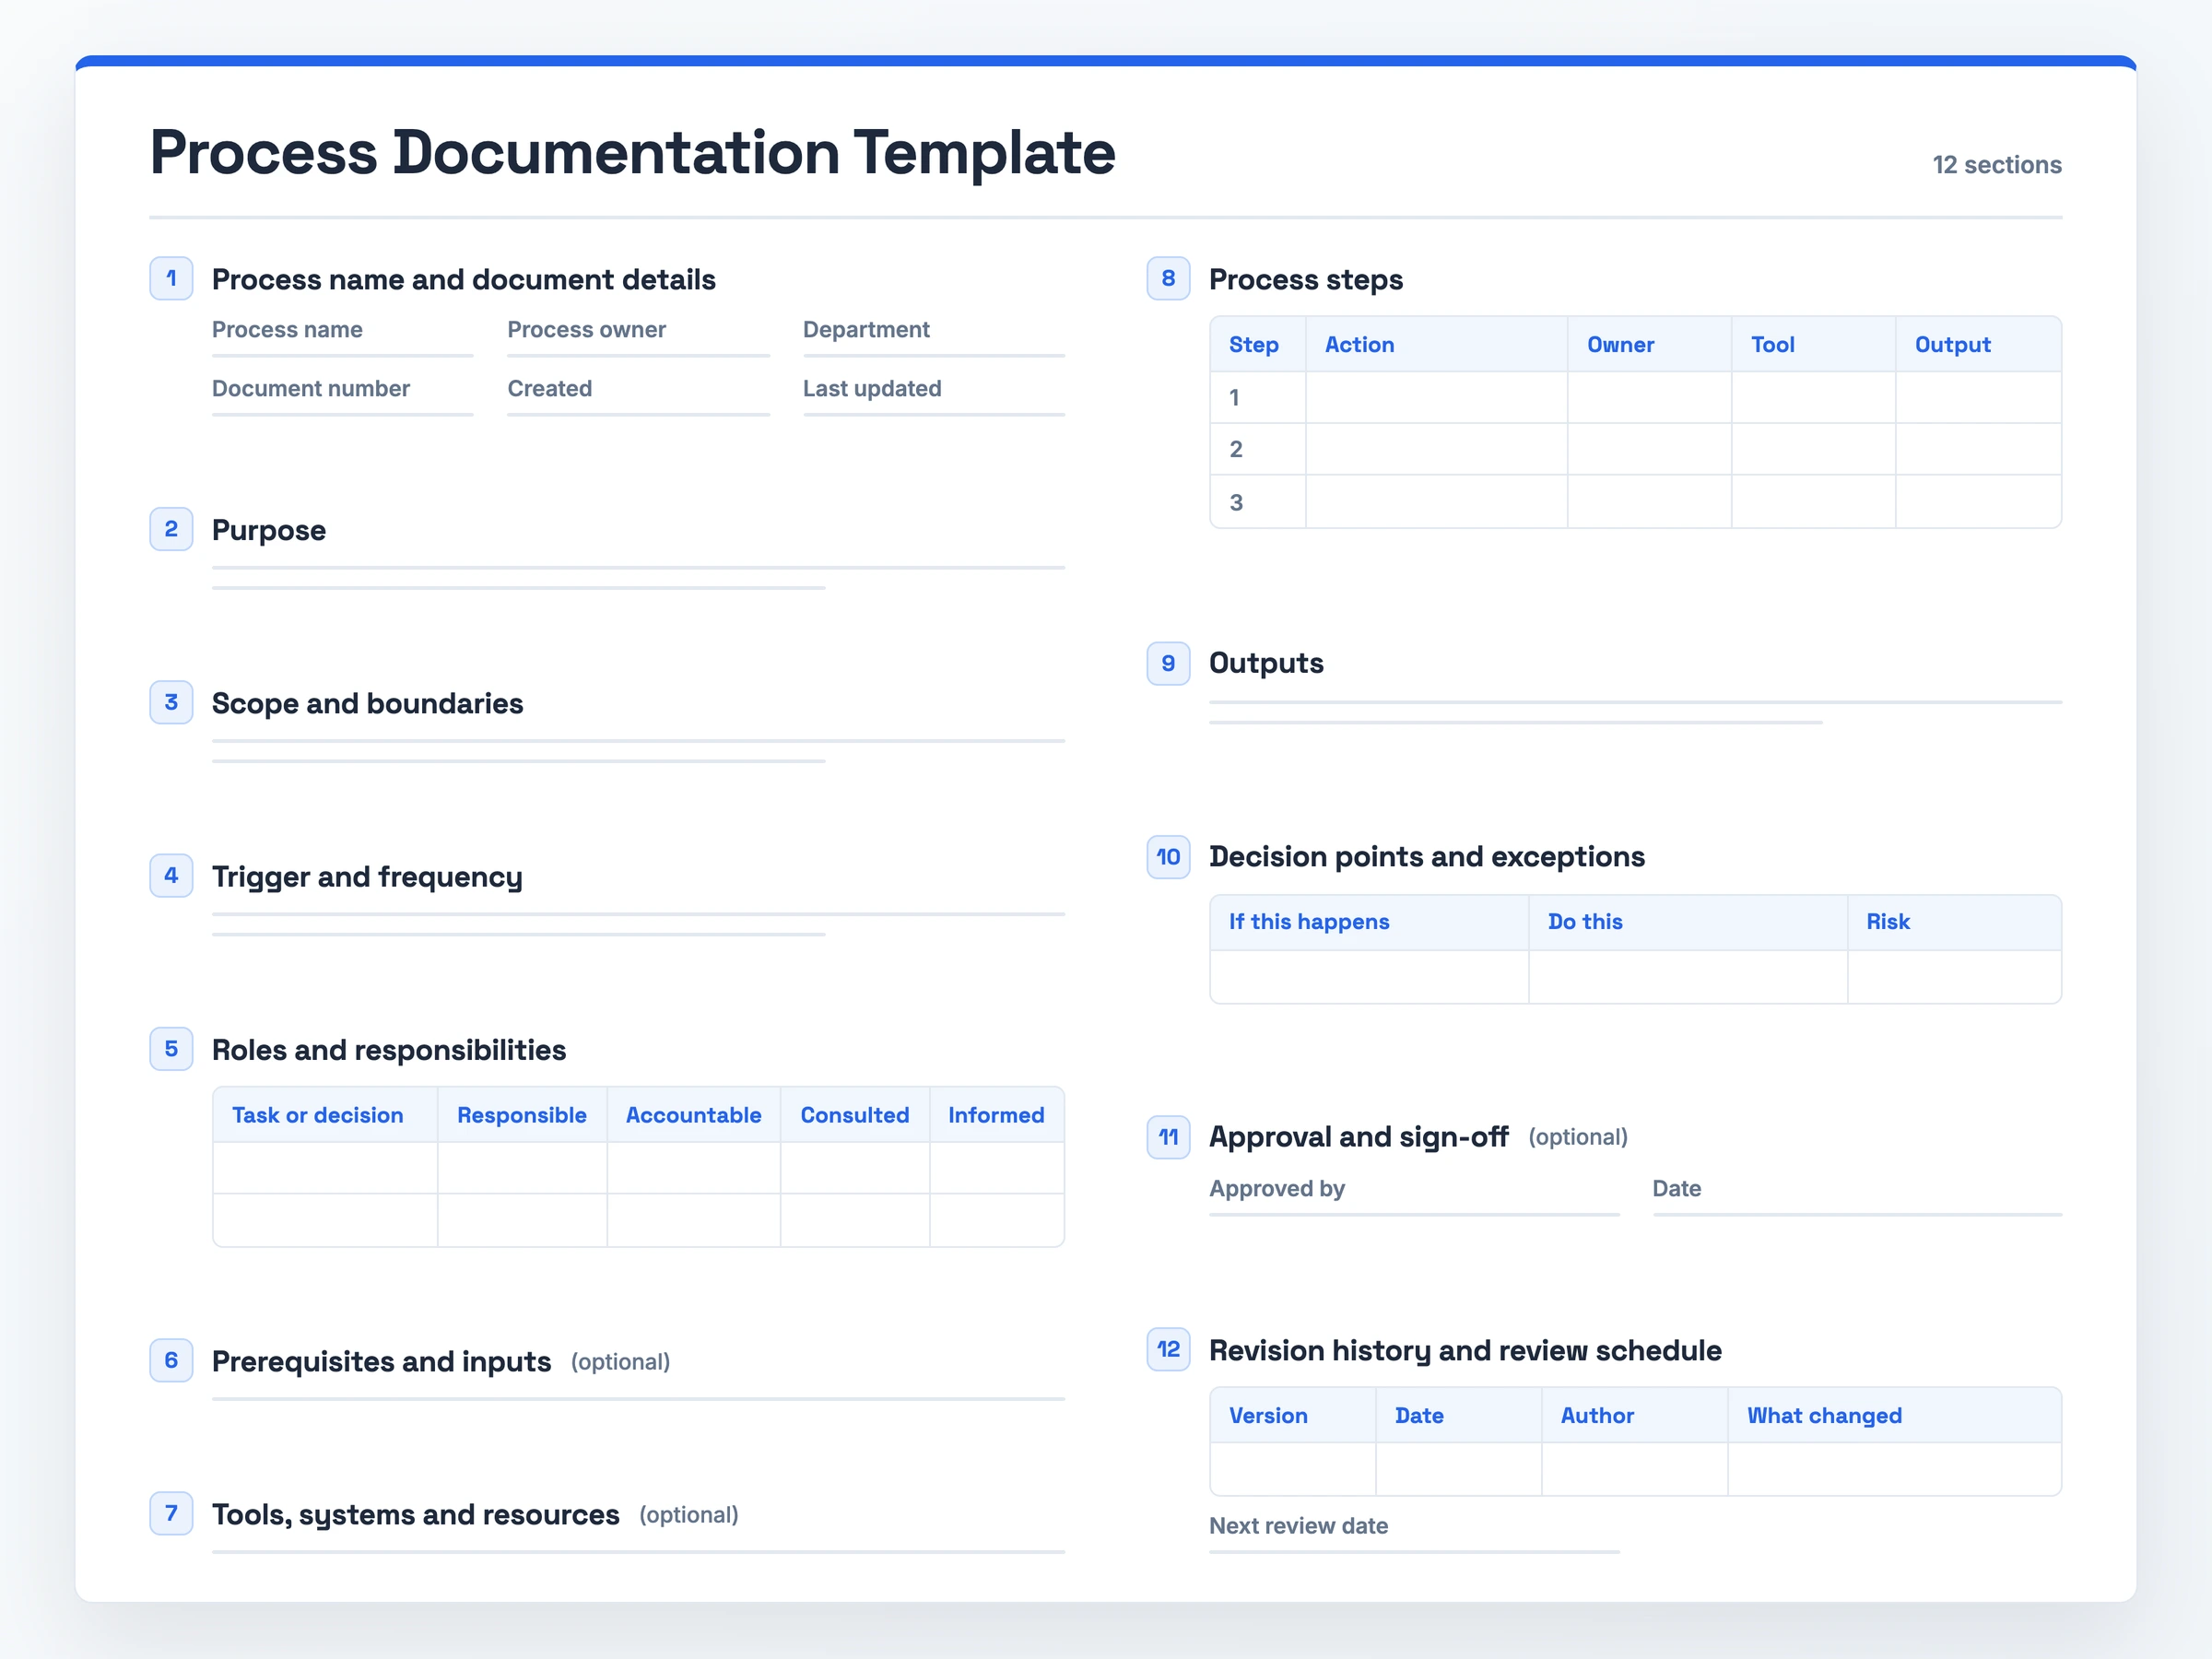Click the Outputs heading
The width and height of the screenshot is (2212, 1659).
click(1266, 663)
